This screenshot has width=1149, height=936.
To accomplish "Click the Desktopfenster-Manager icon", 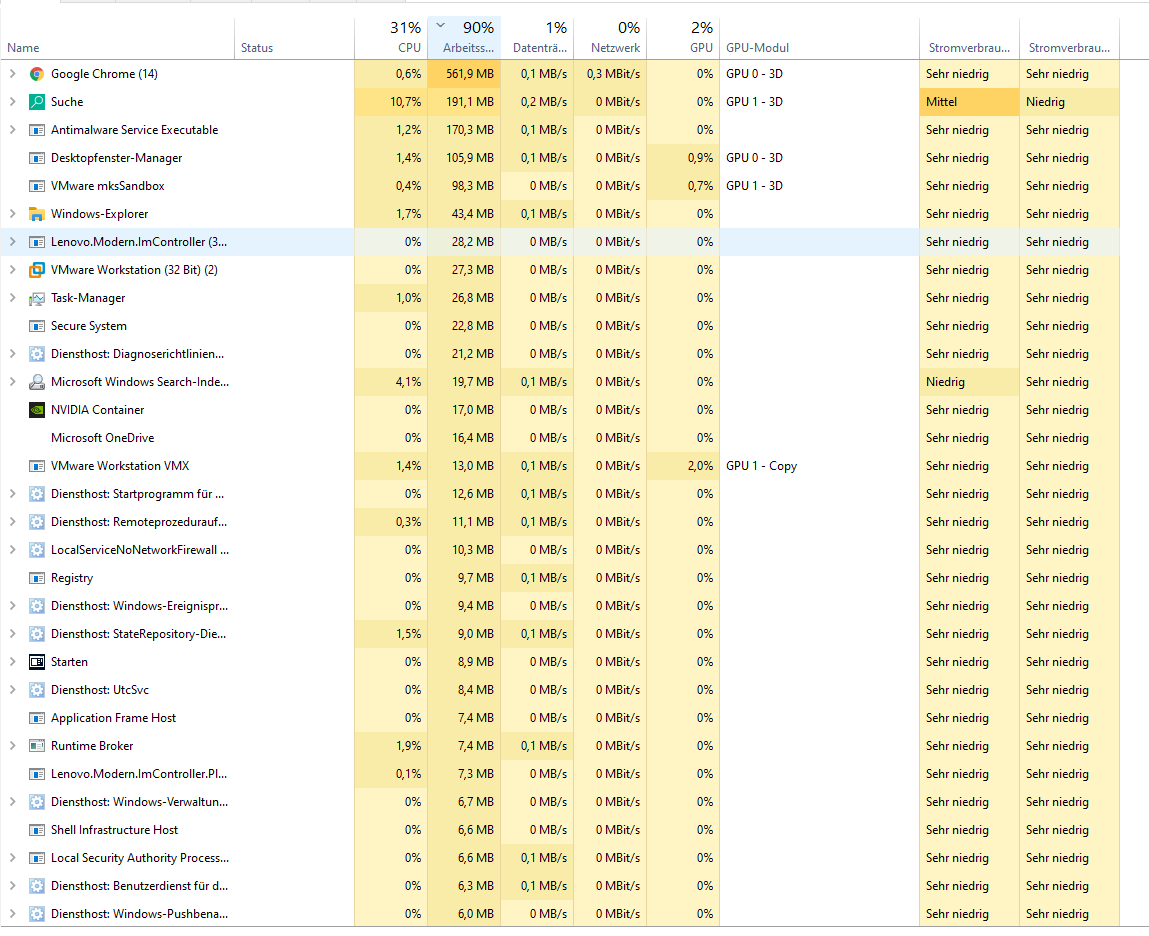I will point(37,158).
